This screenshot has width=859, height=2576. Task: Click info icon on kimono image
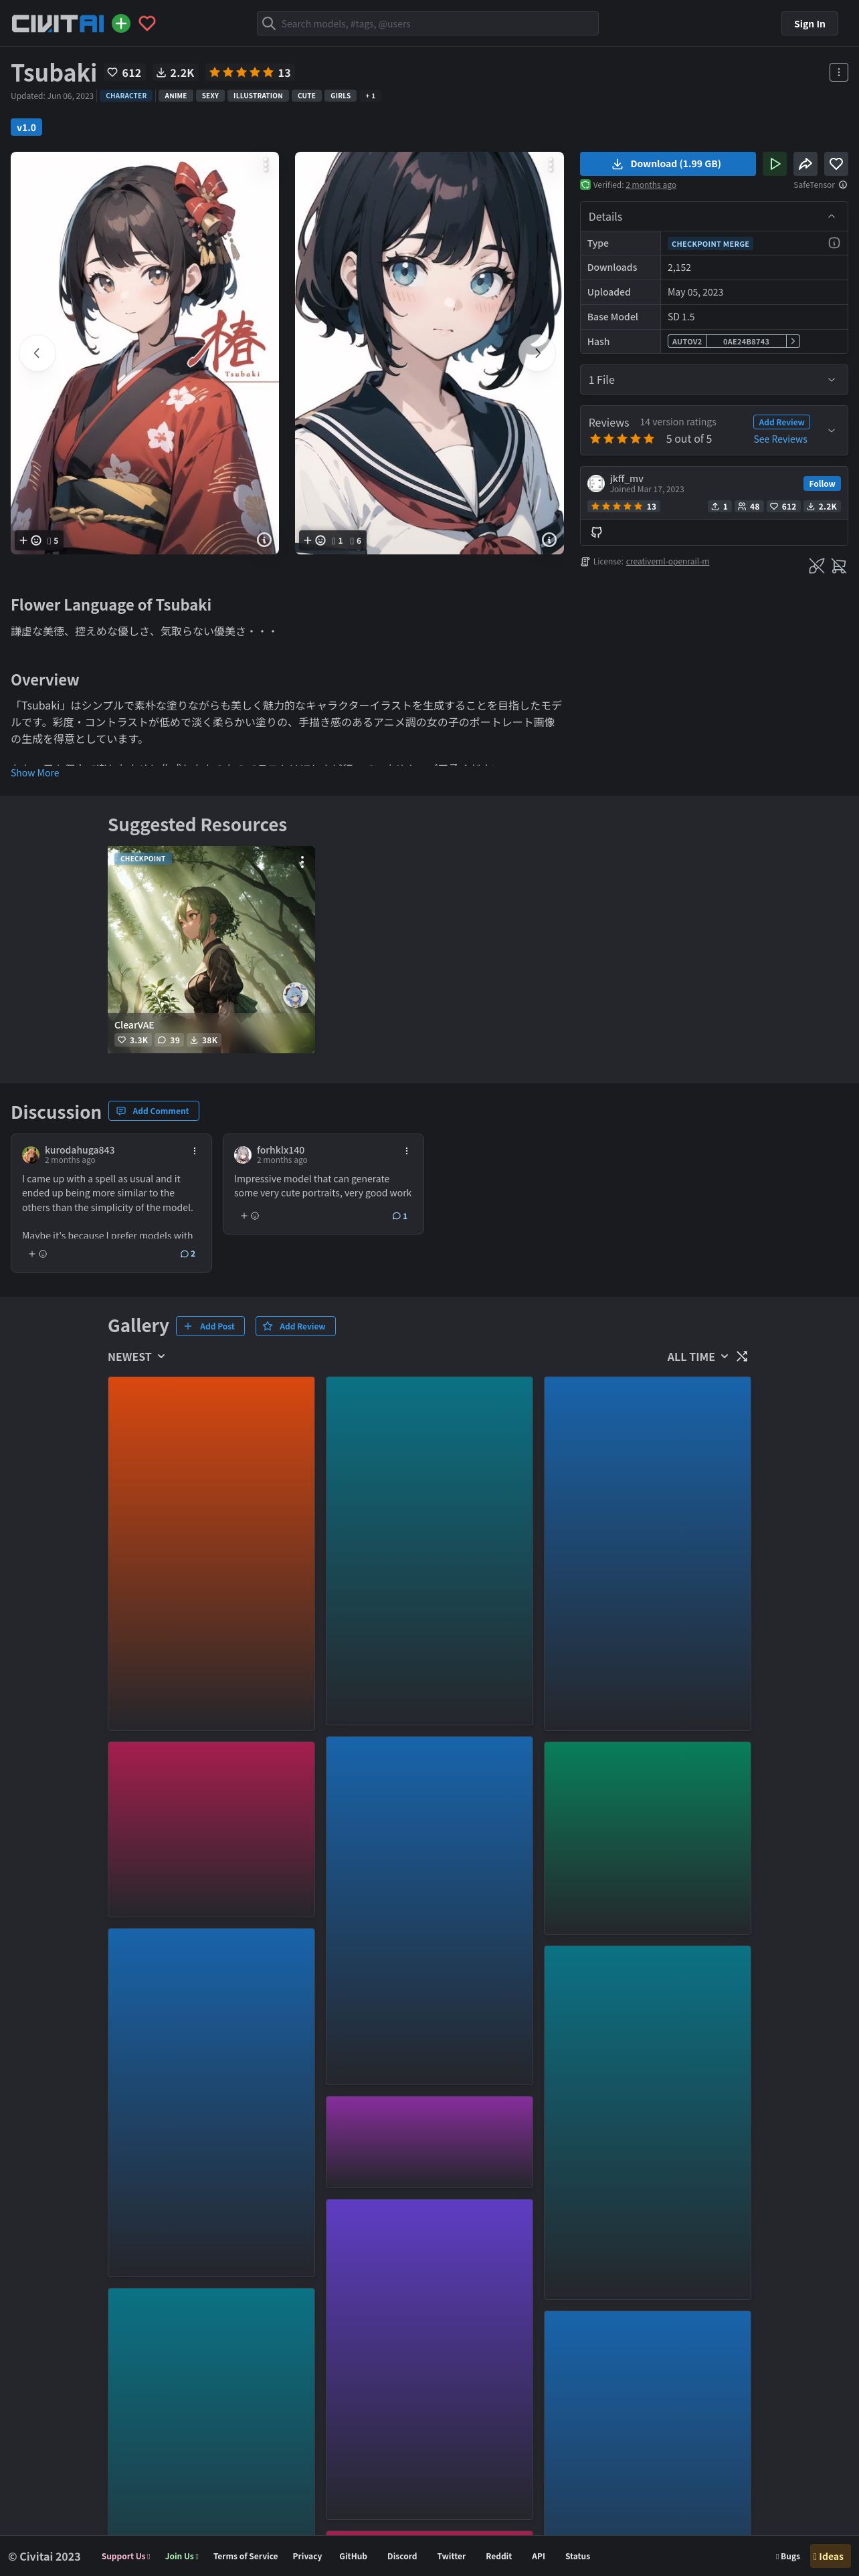[x=264, y=539]
